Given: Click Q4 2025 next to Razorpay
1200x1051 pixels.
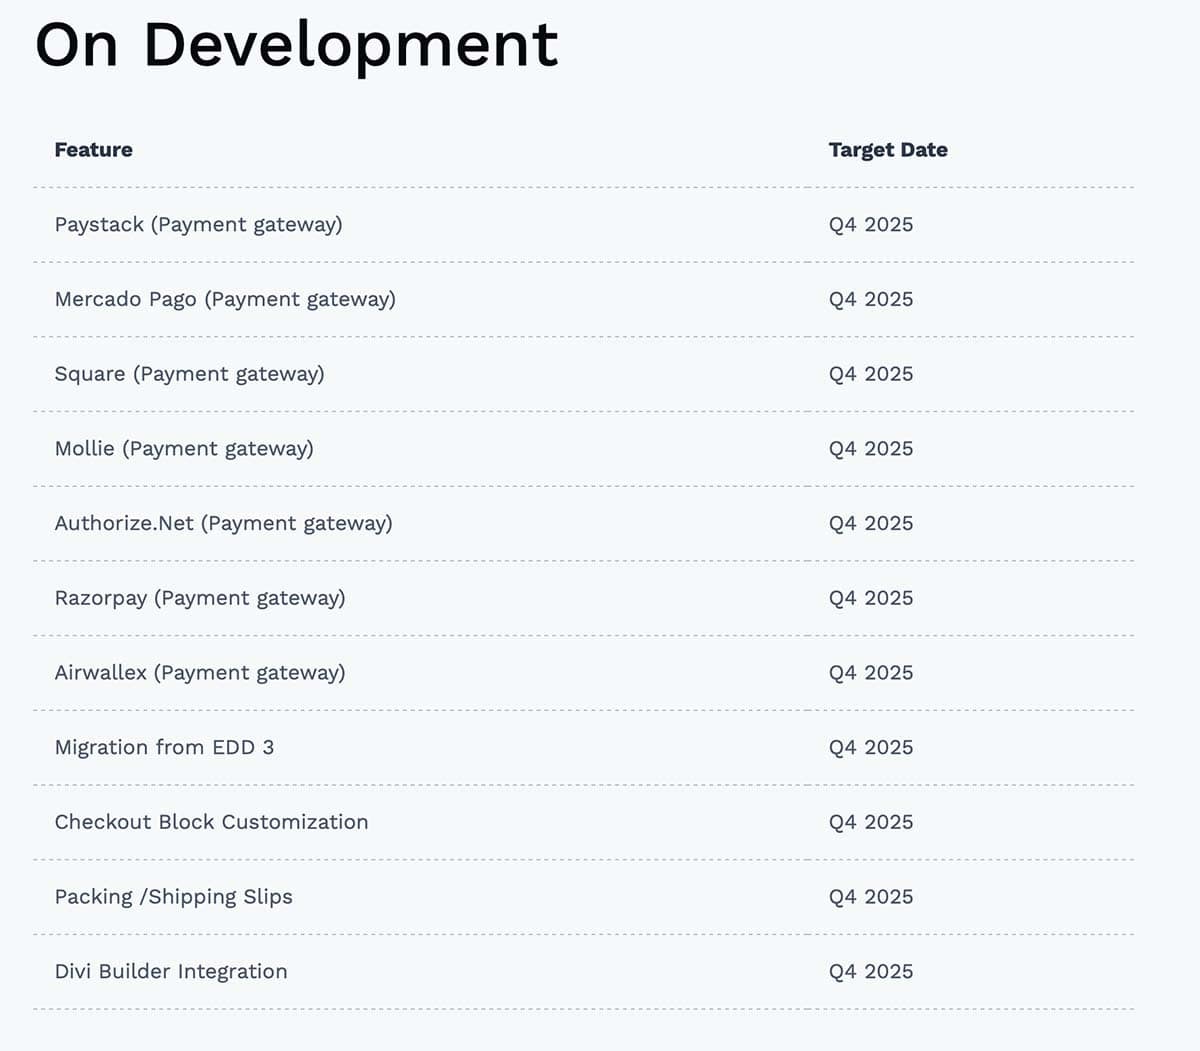Looking at the screenshot, I should (870, 598).
